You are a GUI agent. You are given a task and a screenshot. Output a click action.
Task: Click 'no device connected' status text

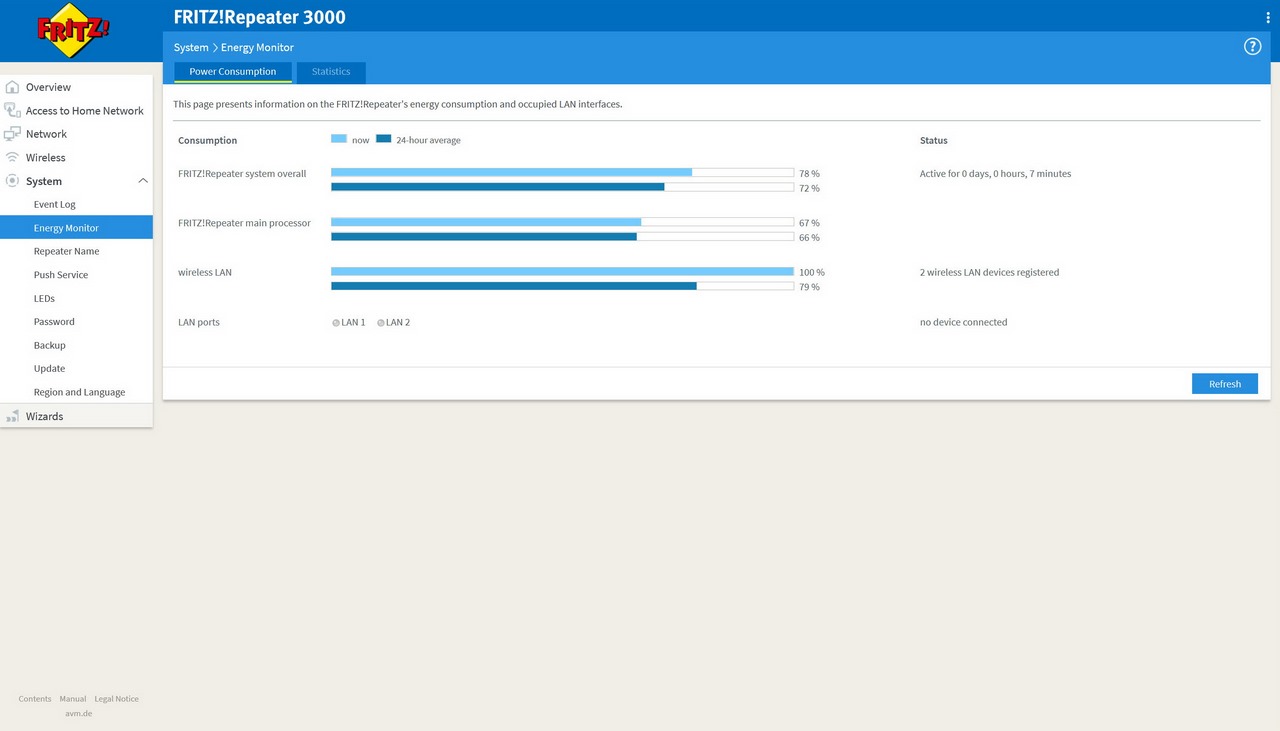point(963,323)
